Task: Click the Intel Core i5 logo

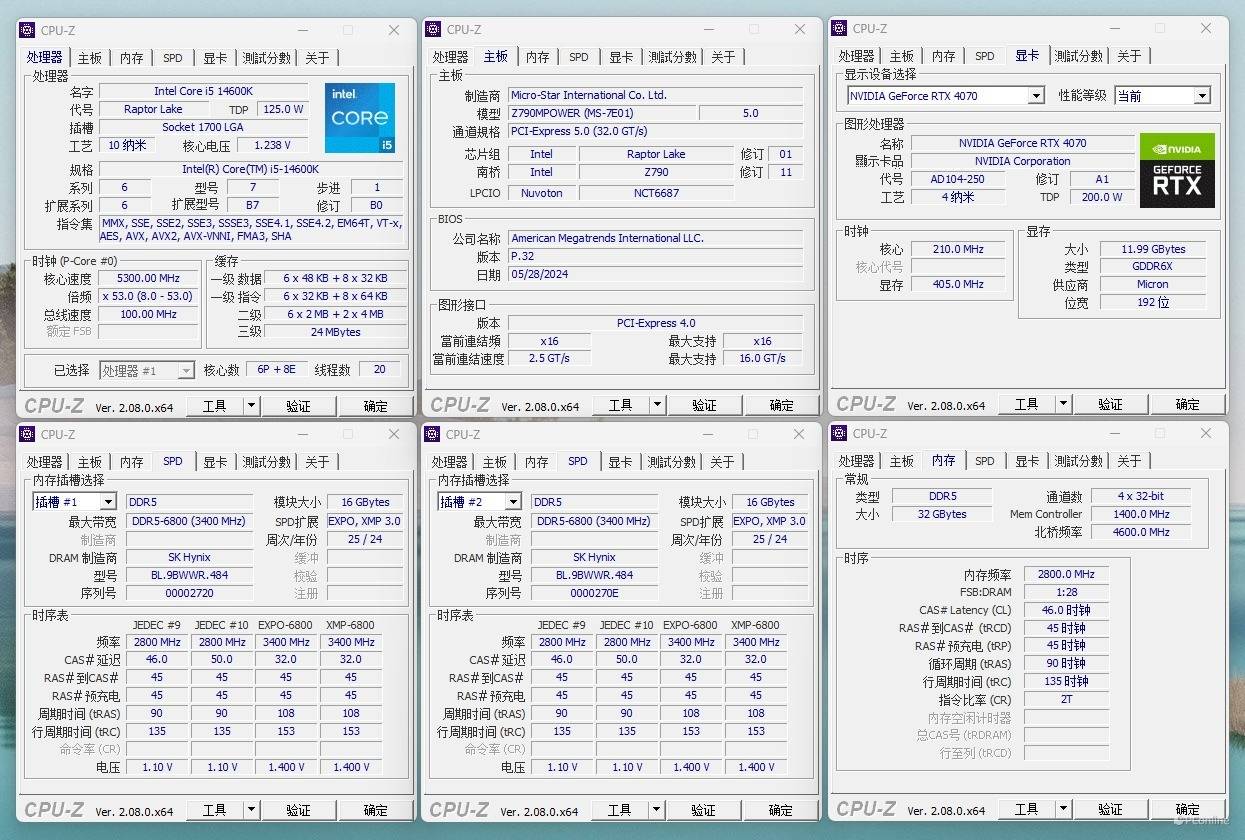Action: click(359, 118)
